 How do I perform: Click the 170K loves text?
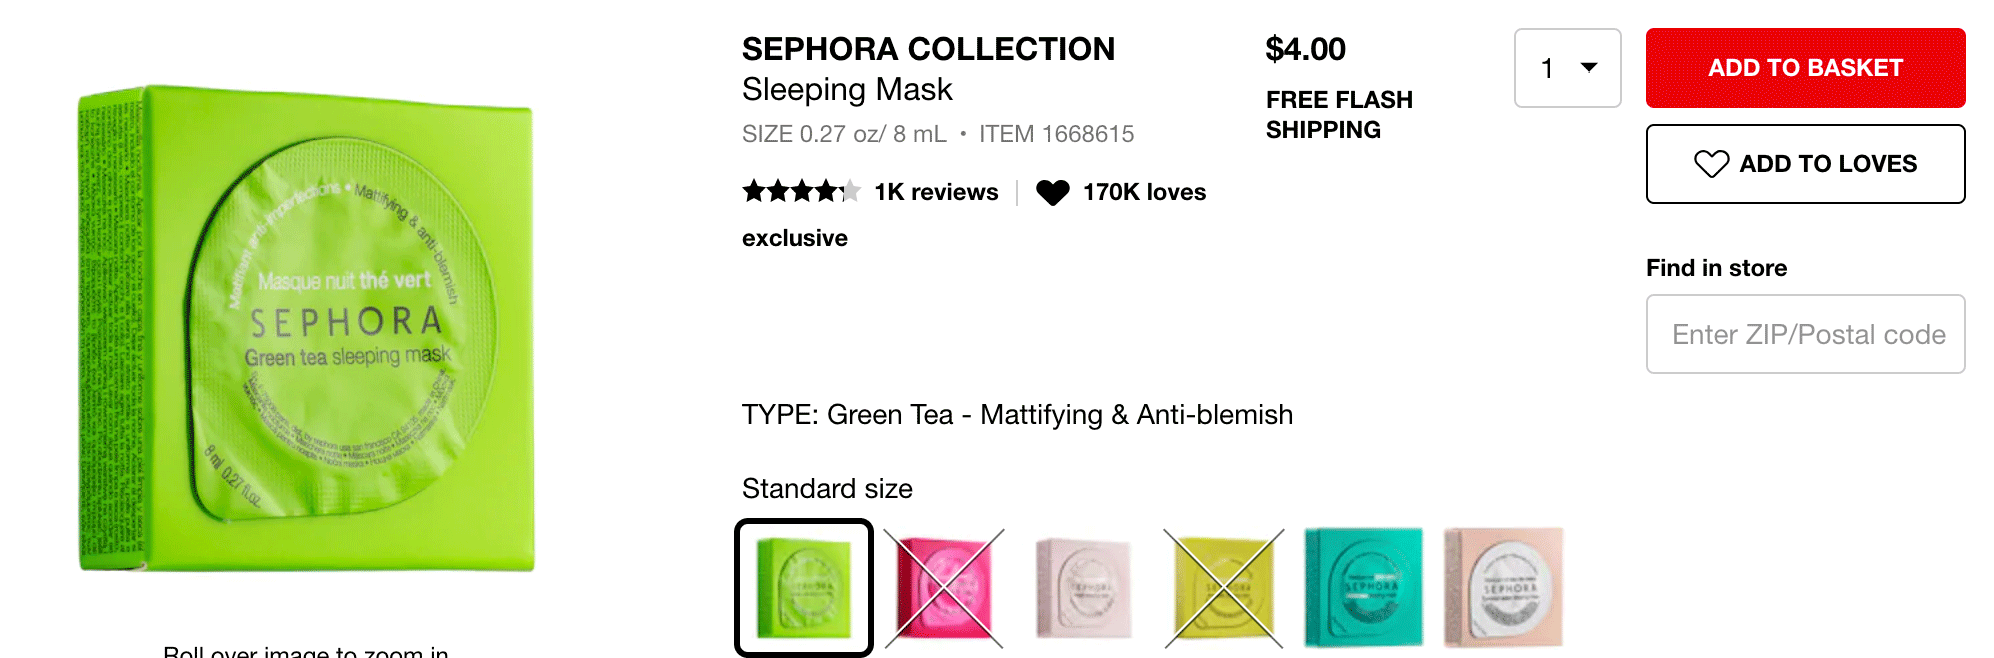click(1144, 192)
